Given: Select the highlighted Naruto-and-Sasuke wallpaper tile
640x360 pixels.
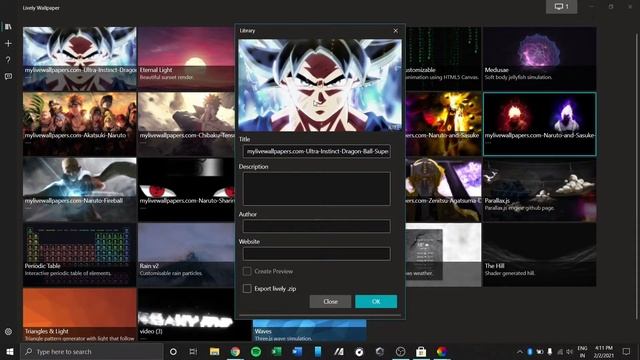Looking at the screenshot, I should click(x=540, y=124).
